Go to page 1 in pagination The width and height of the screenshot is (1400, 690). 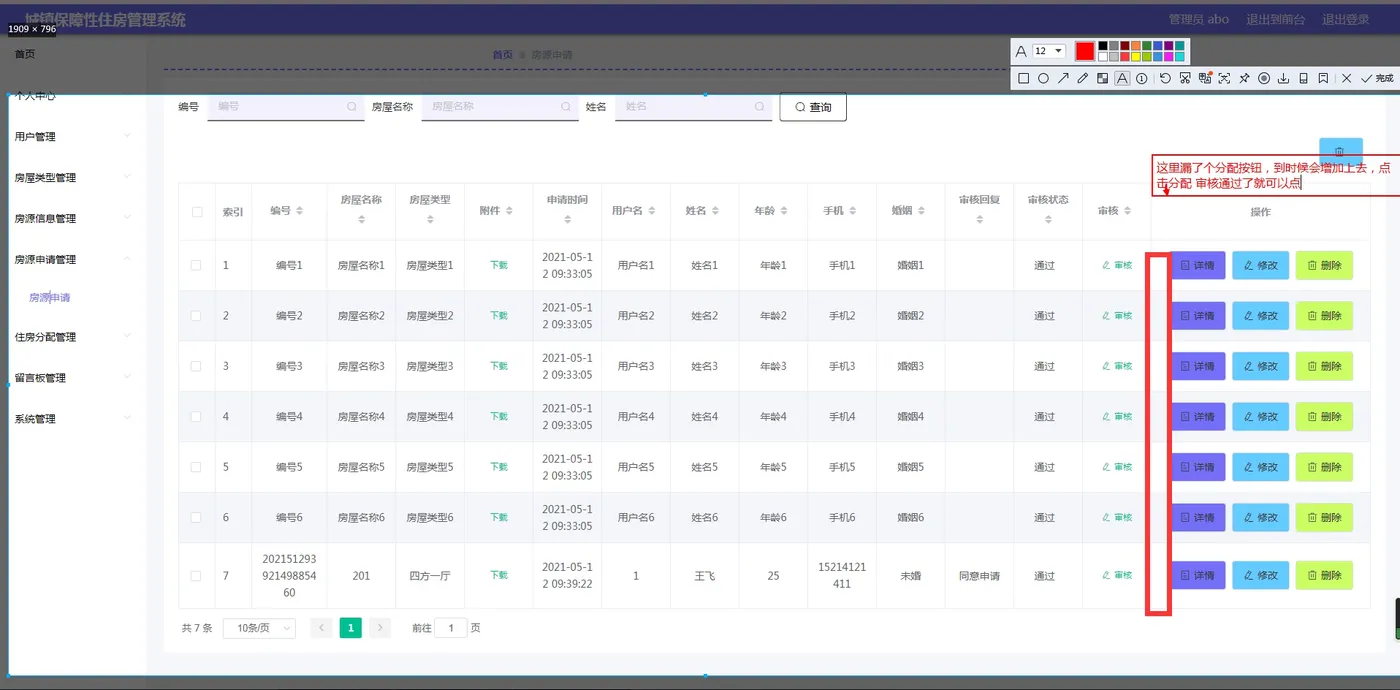350,628
